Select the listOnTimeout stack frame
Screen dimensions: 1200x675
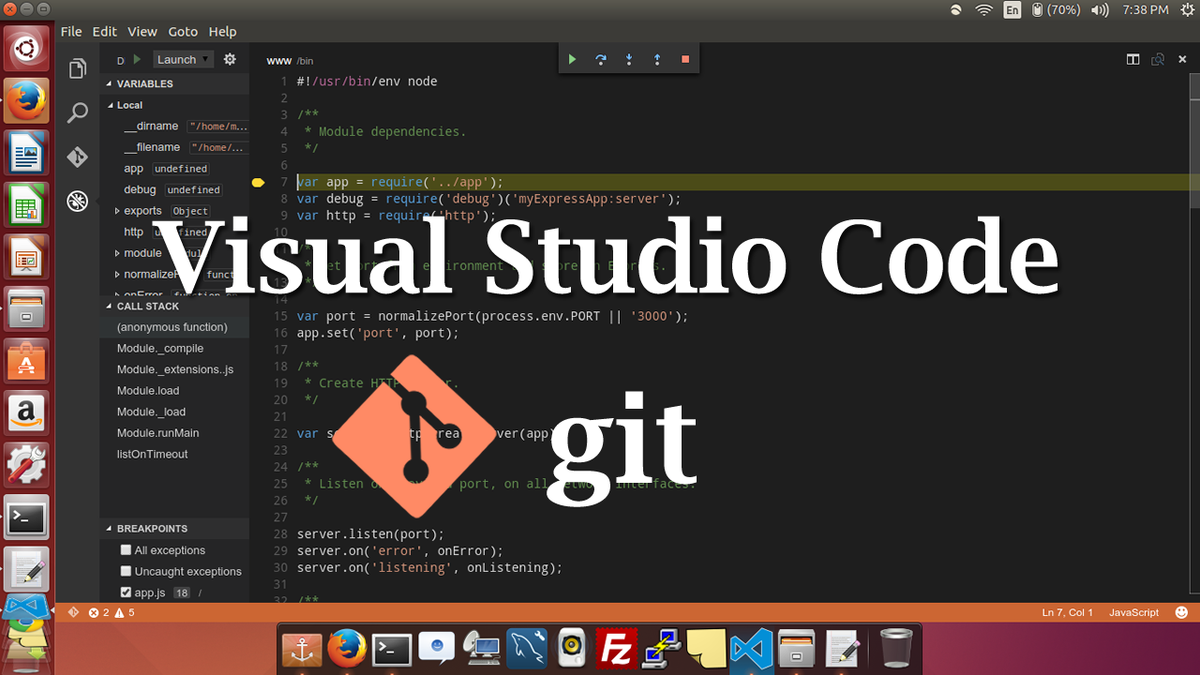coord(174,454)
